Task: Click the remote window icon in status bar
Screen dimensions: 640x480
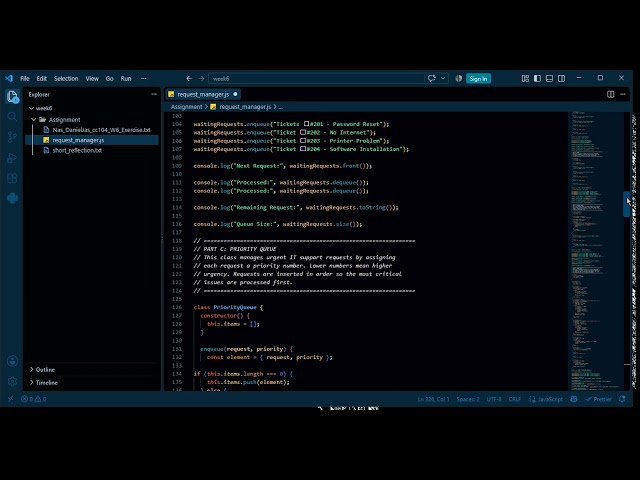Action: click(x=11, y=399)
